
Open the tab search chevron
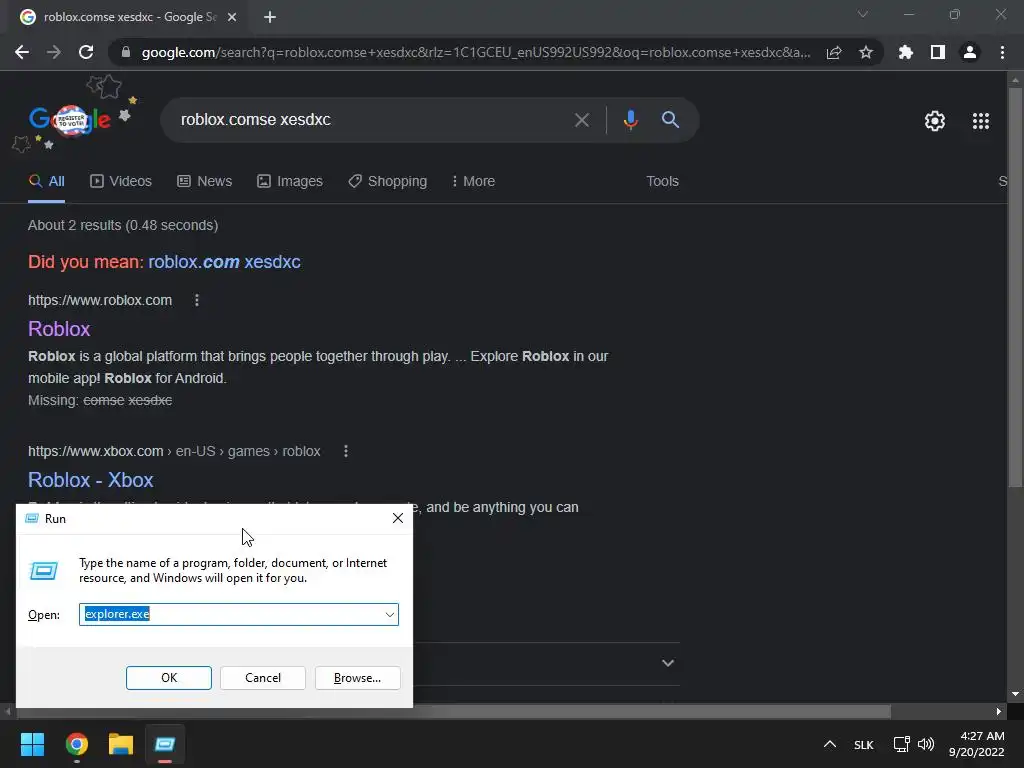[863, 14]
